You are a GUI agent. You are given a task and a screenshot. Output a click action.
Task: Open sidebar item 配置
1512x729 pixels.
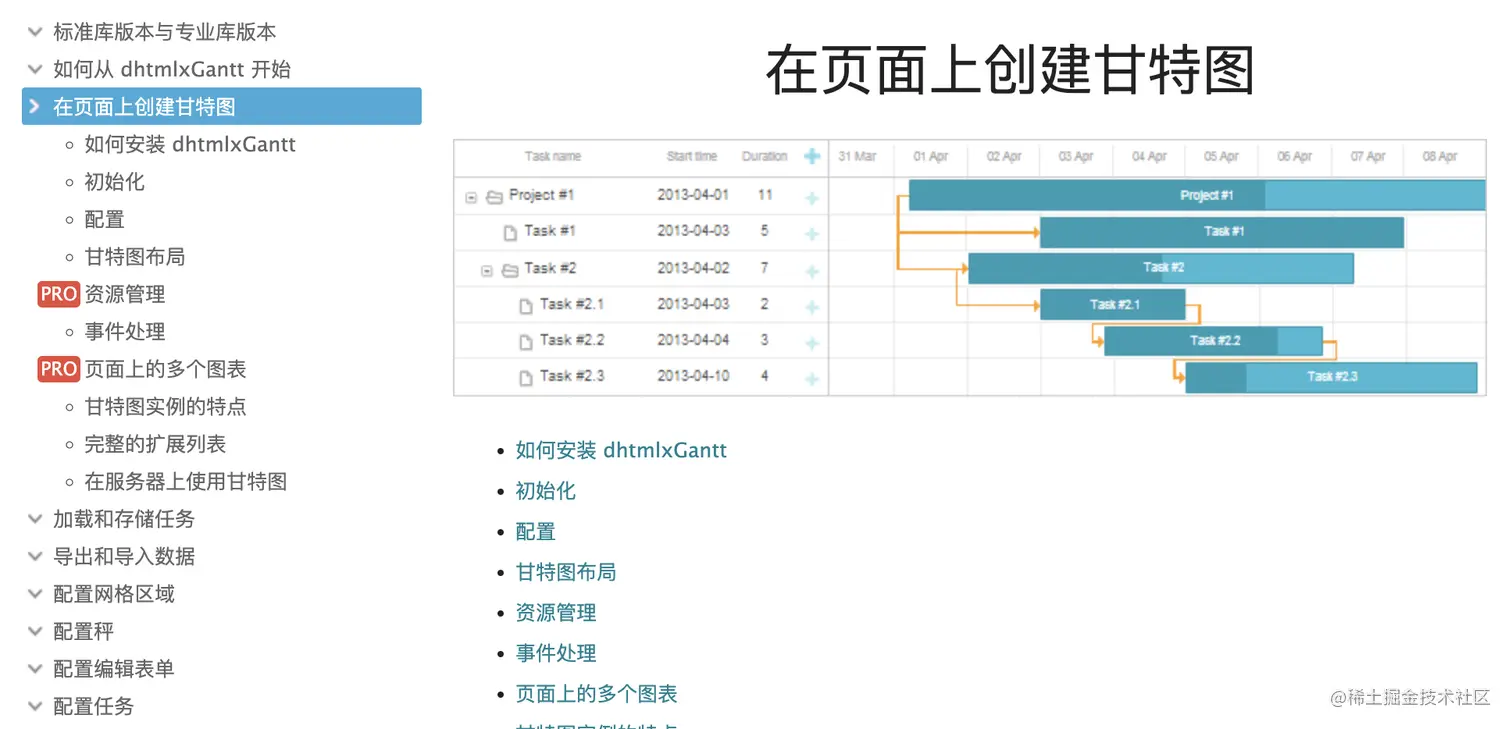104,219
